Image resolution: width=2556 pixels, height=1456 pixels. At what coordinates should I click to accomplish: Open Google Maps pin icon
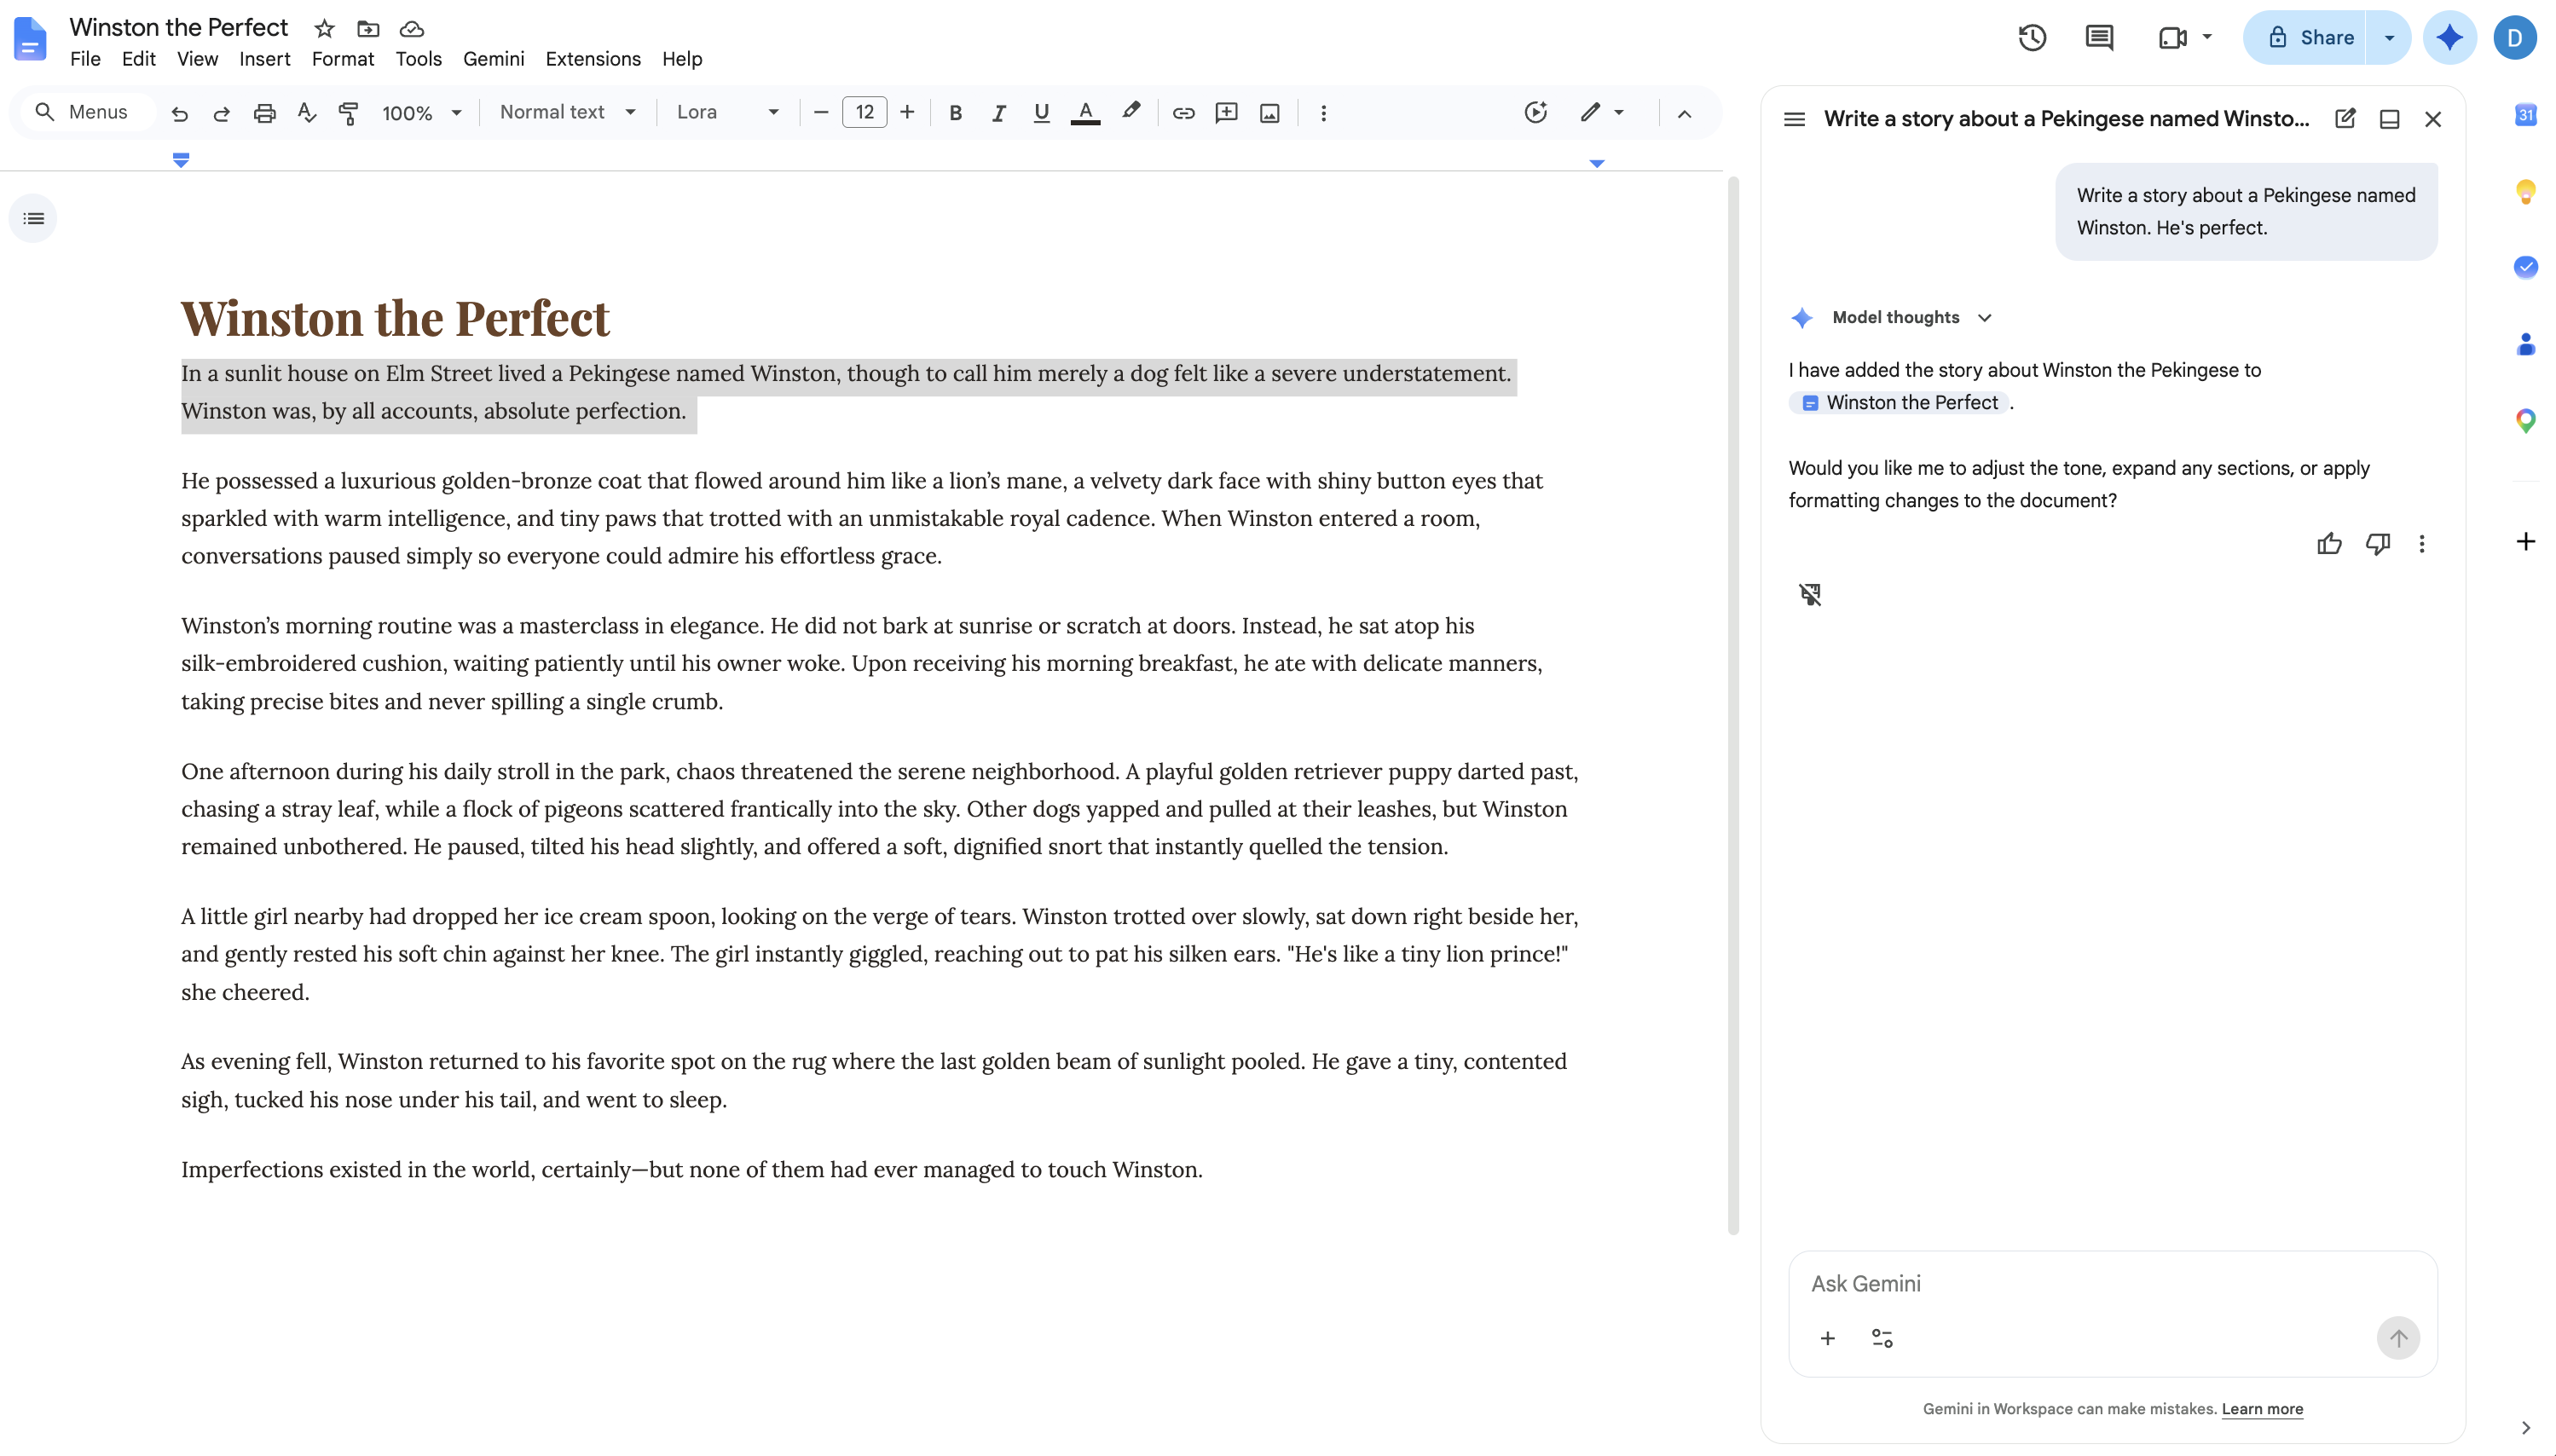click(2525, 420)
